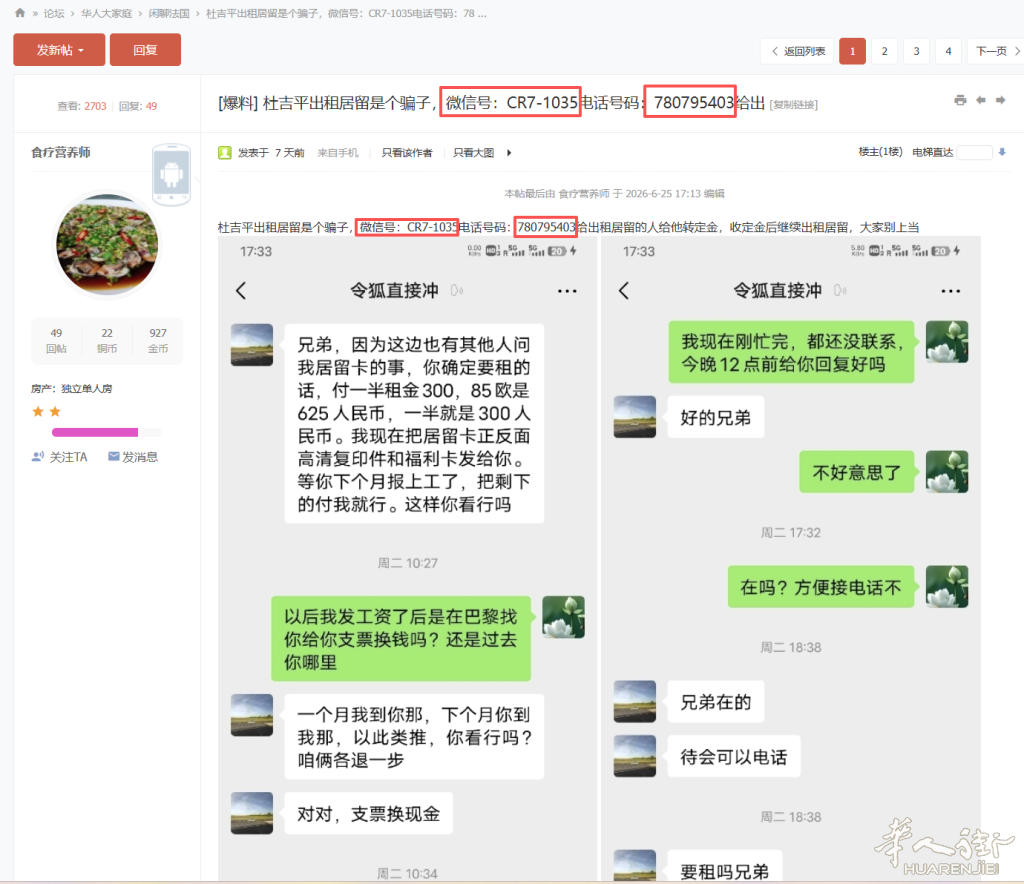
Task: Click the green poster status icon
Action: (225, 153)
